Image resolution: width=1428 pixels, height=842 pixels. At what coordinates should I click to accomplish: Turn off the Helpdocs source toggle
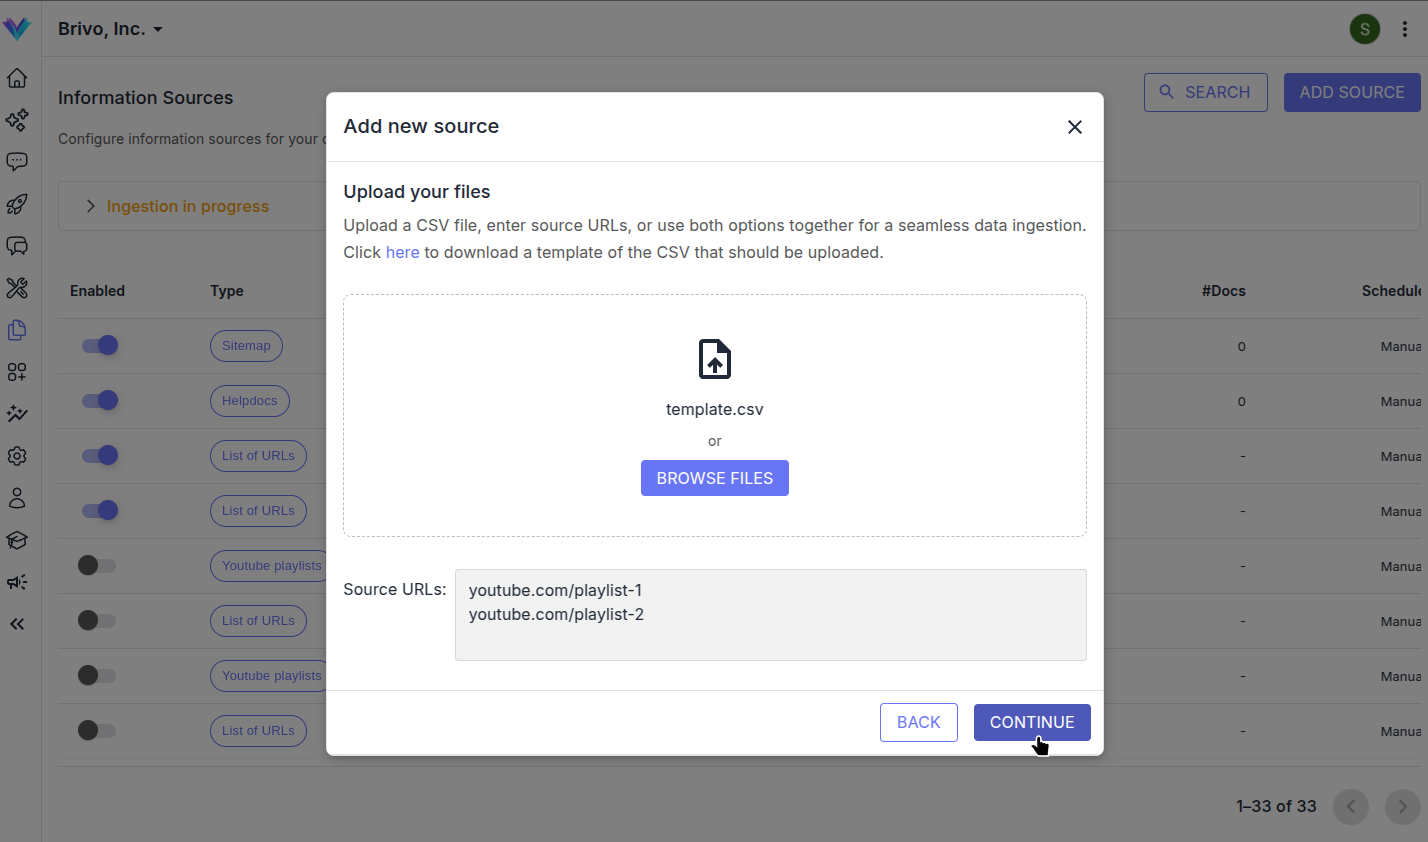(x=99, y=400)
